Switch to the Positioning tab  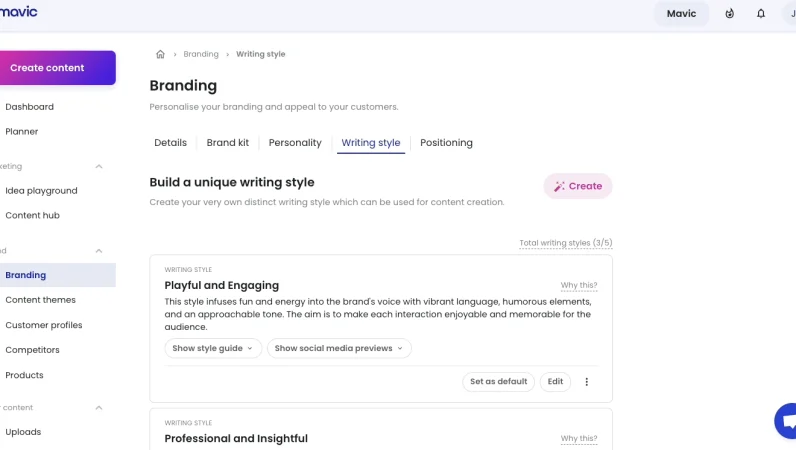(x=446, y=143)
